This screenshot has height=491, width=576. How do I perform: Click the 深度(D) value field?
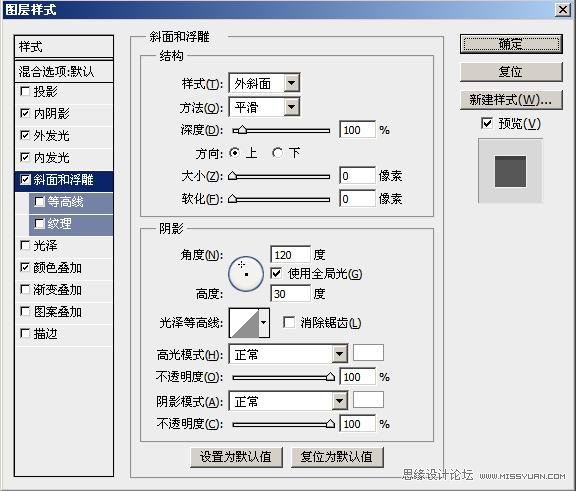tap(357, 130)
